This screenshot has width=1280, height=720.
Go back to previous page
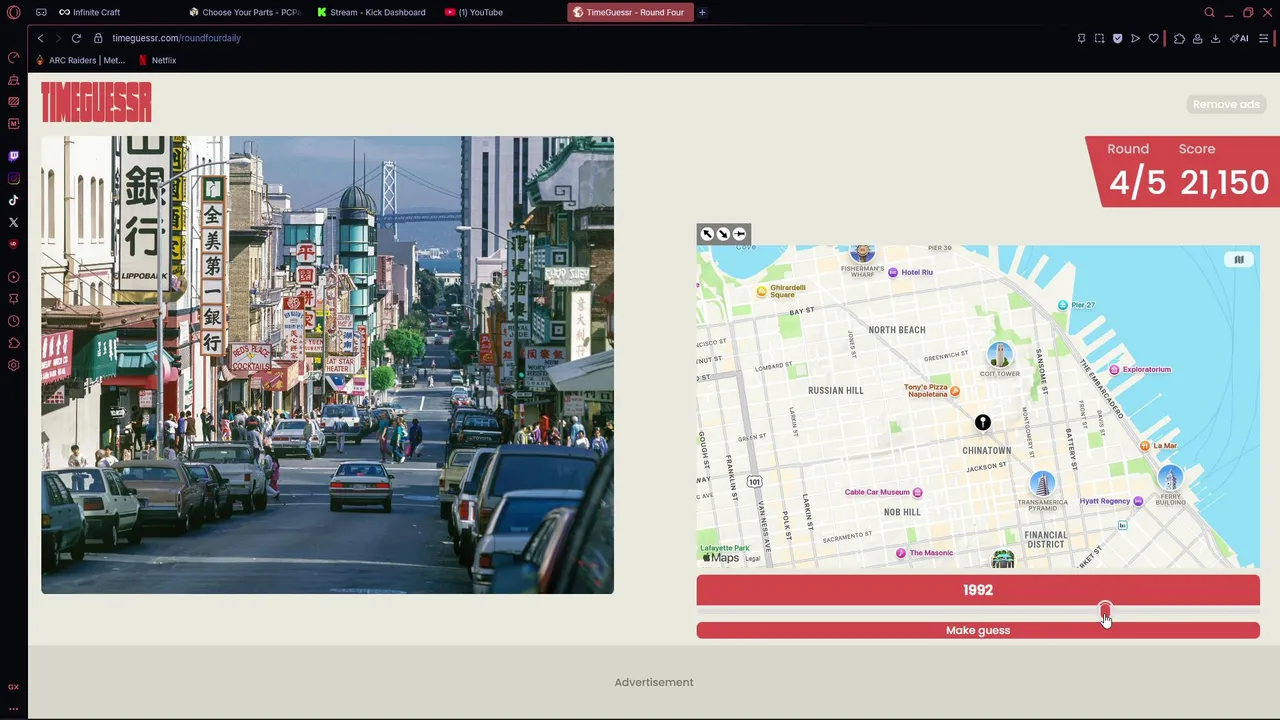coord(40,38)
